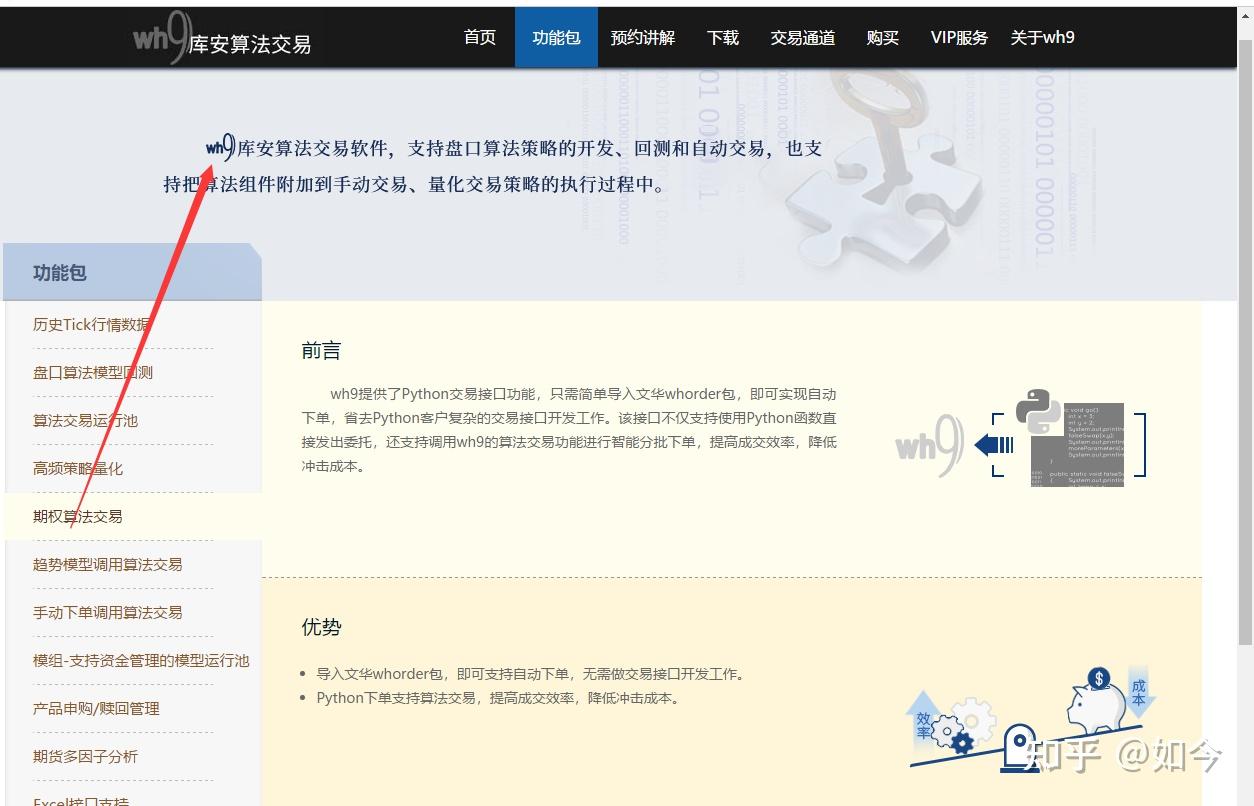The width and height of the screenshot is (1254, 806).
Task: Click the Excel接口支持 sidebar entry
Action: 79,800
